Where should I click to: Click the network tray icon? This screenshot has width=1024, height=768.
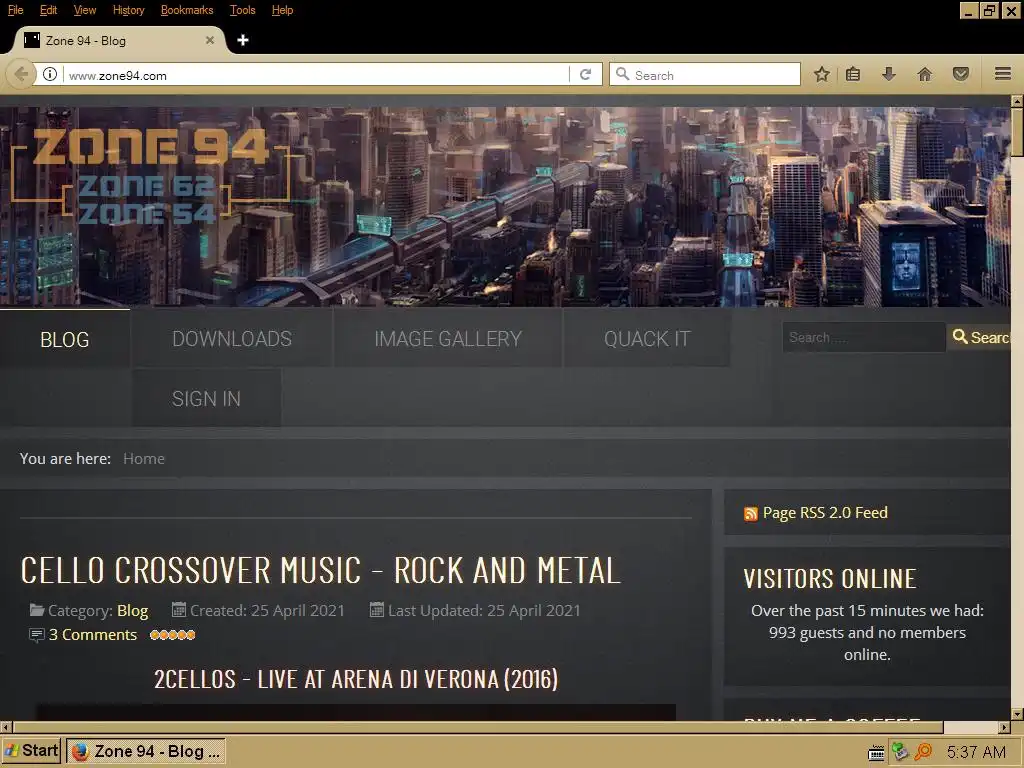900,752
